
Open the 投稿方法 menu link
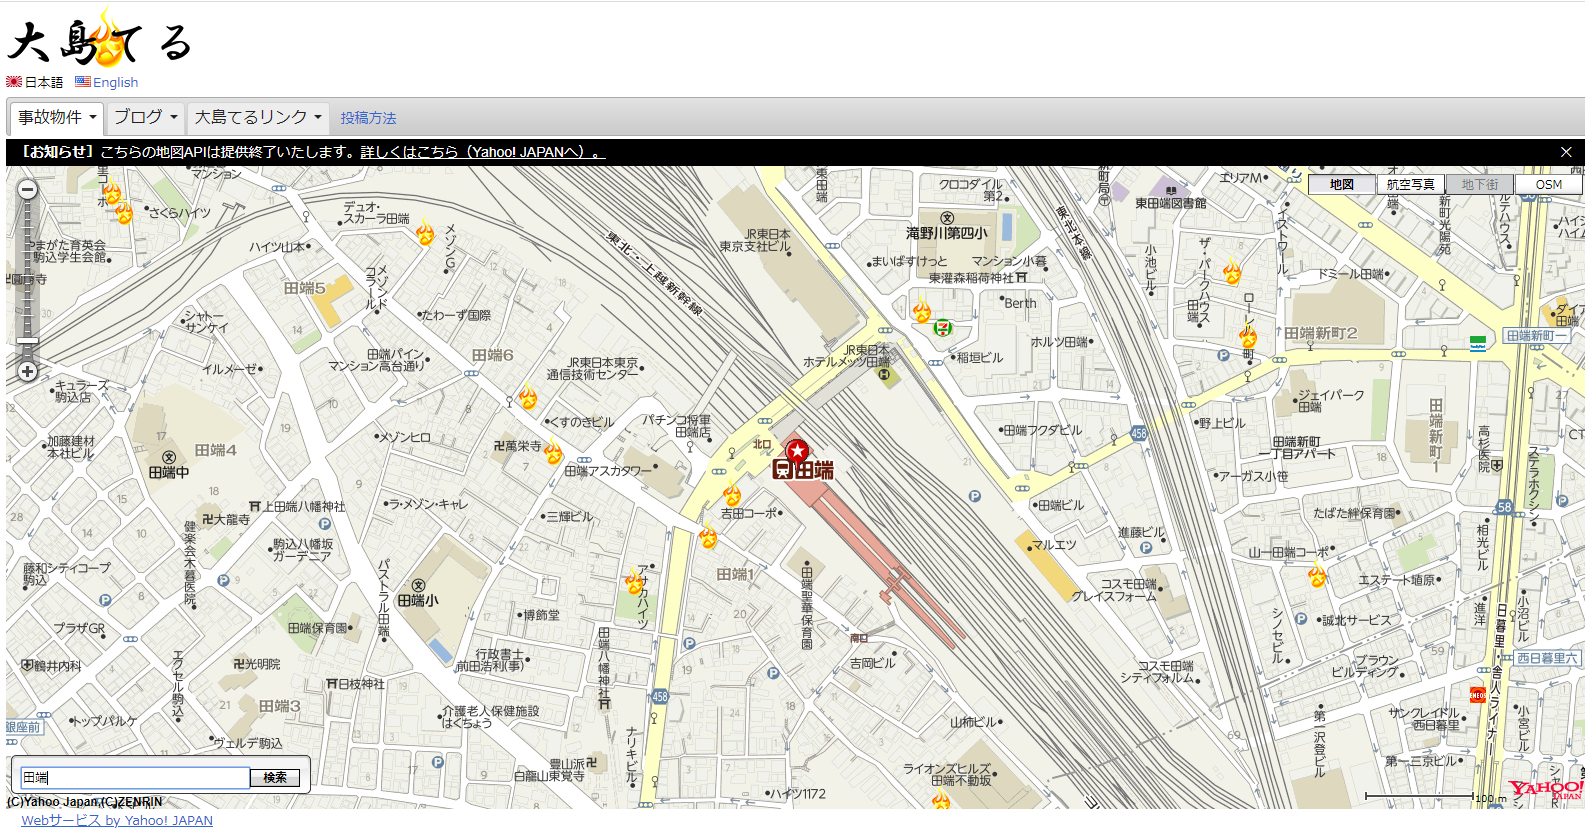368,118
